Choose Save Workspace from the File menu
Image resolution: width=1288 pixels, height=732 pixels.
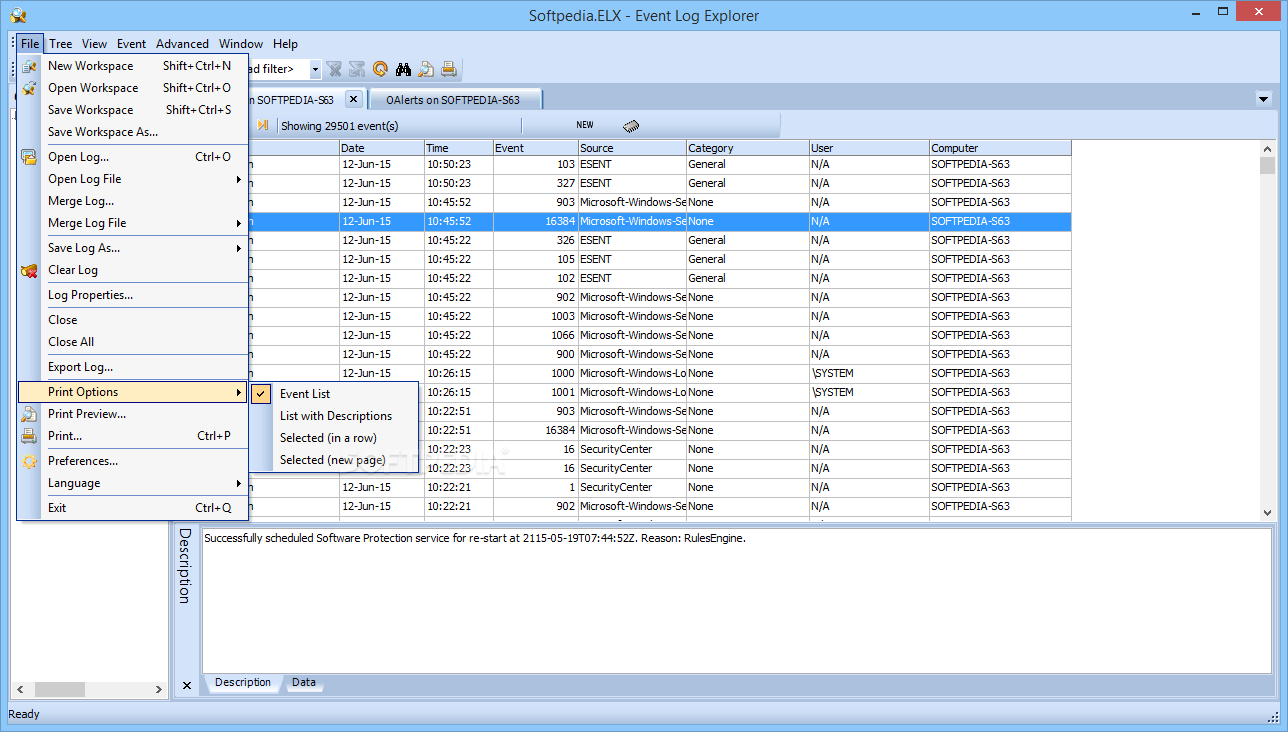[132, 110]
